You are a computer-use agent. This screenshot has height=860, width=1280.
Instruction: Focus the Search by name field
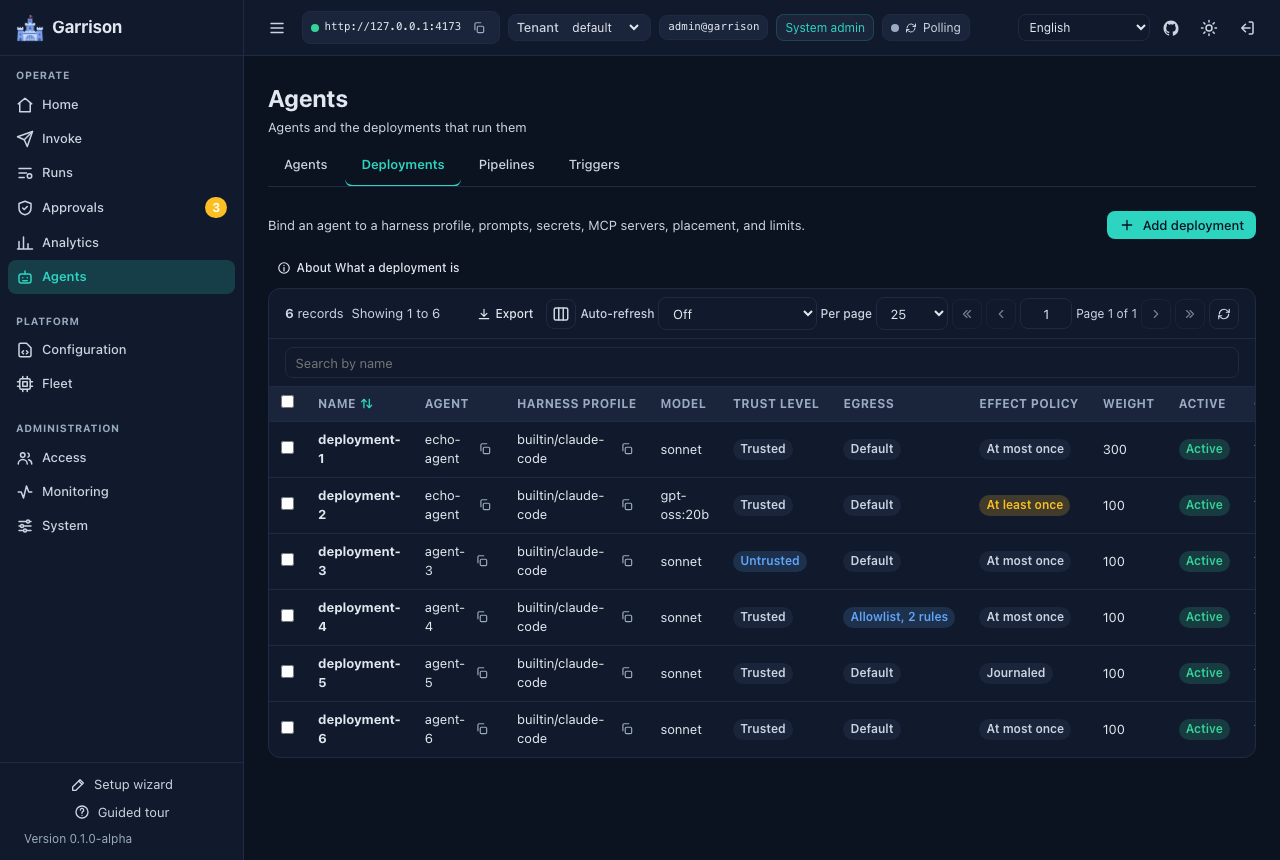pos(762,363)
